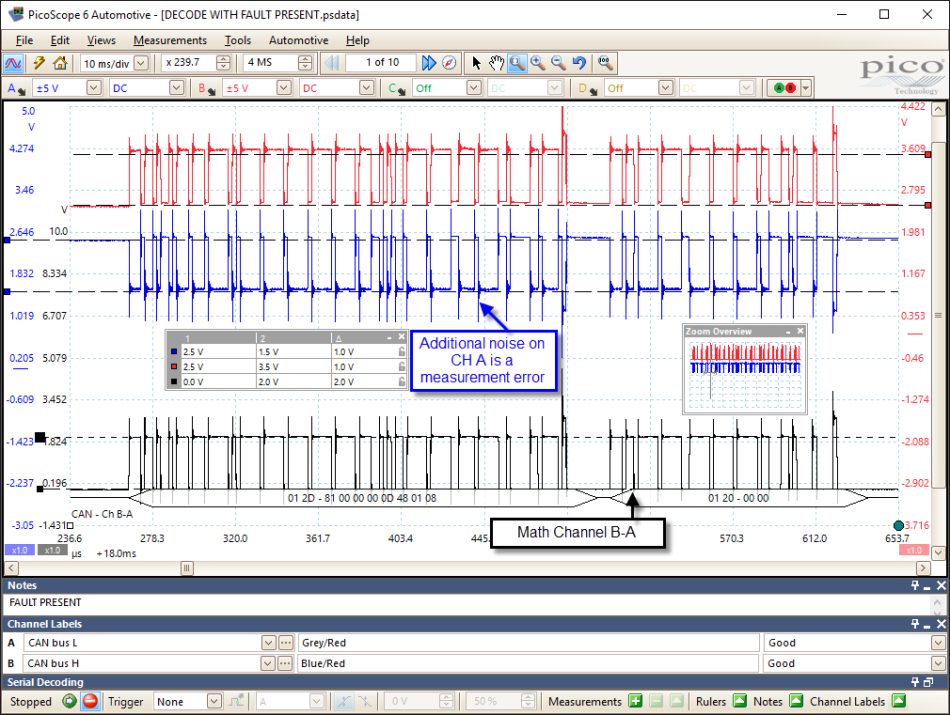
Task: Click the ellipsis button beside CAN bus H
Action: (285, 663)
